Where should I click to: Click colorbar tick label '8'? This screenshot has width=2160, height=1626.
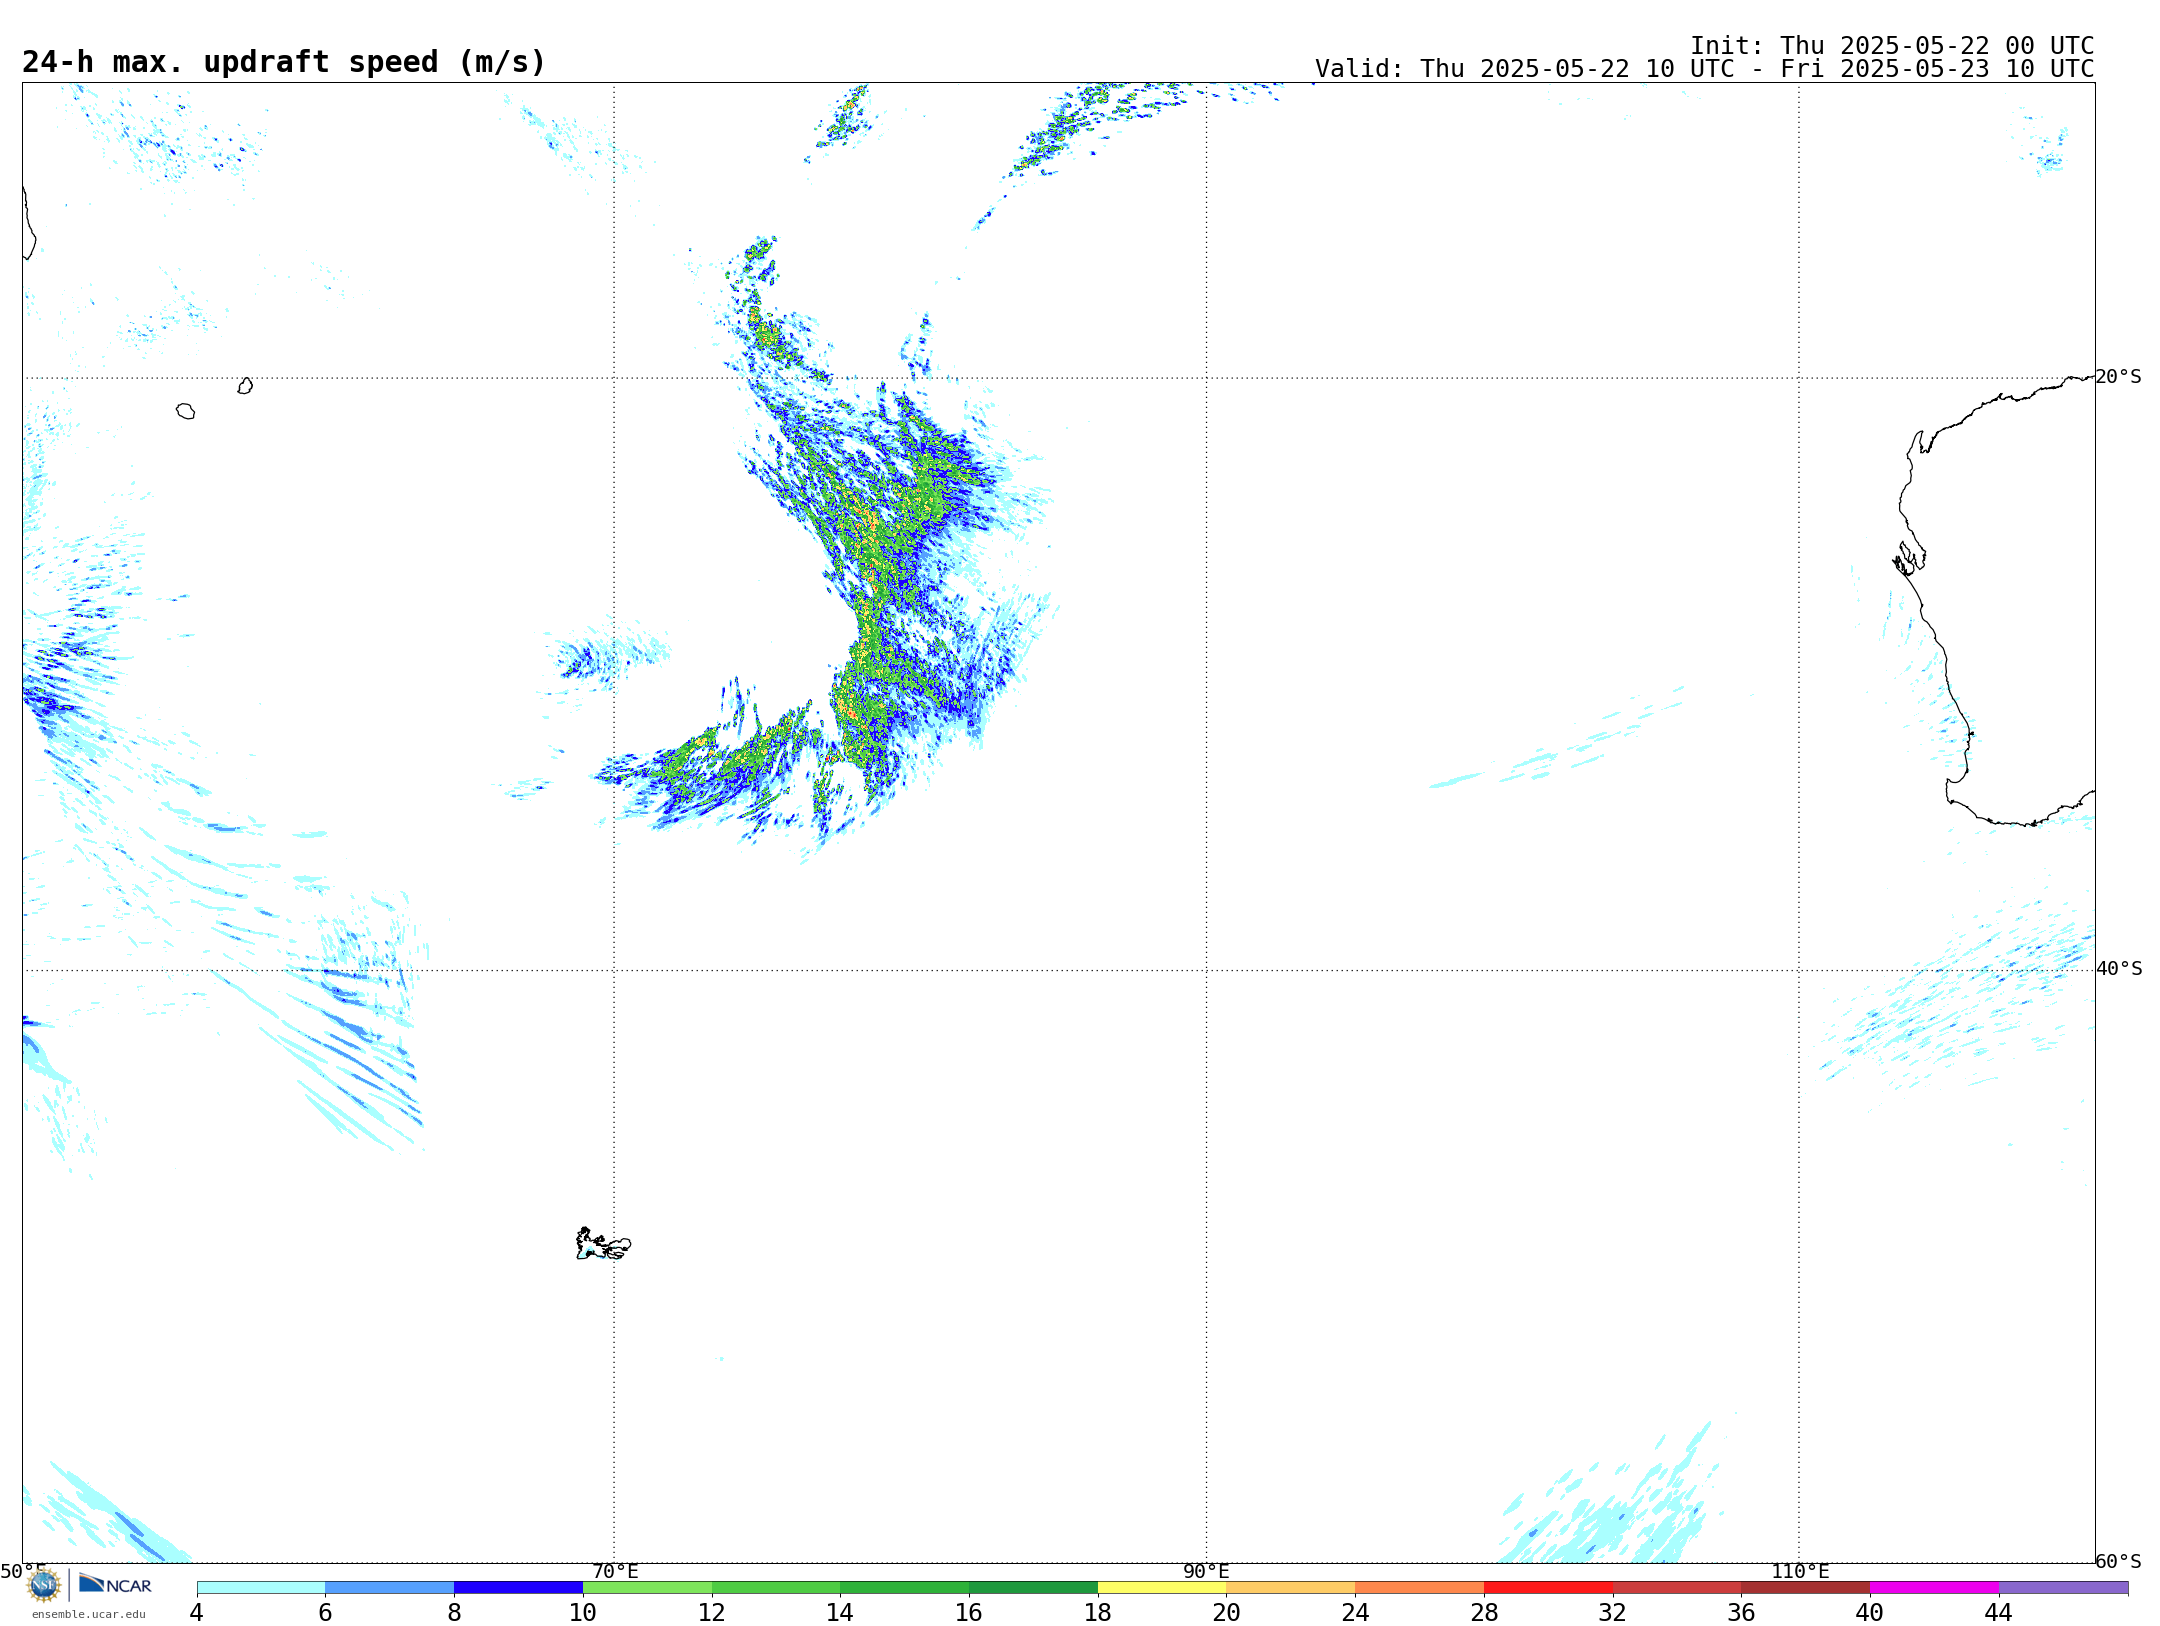(x=454, y=1613)
